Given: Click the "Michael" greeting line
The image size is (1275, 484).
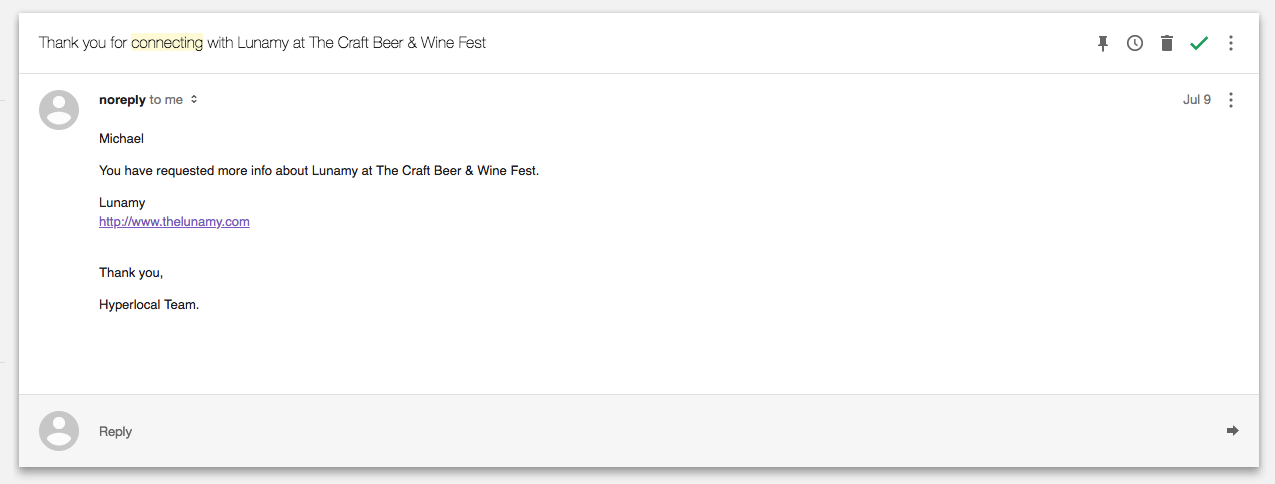Looking at the screenshot, I should click(121, 139).
